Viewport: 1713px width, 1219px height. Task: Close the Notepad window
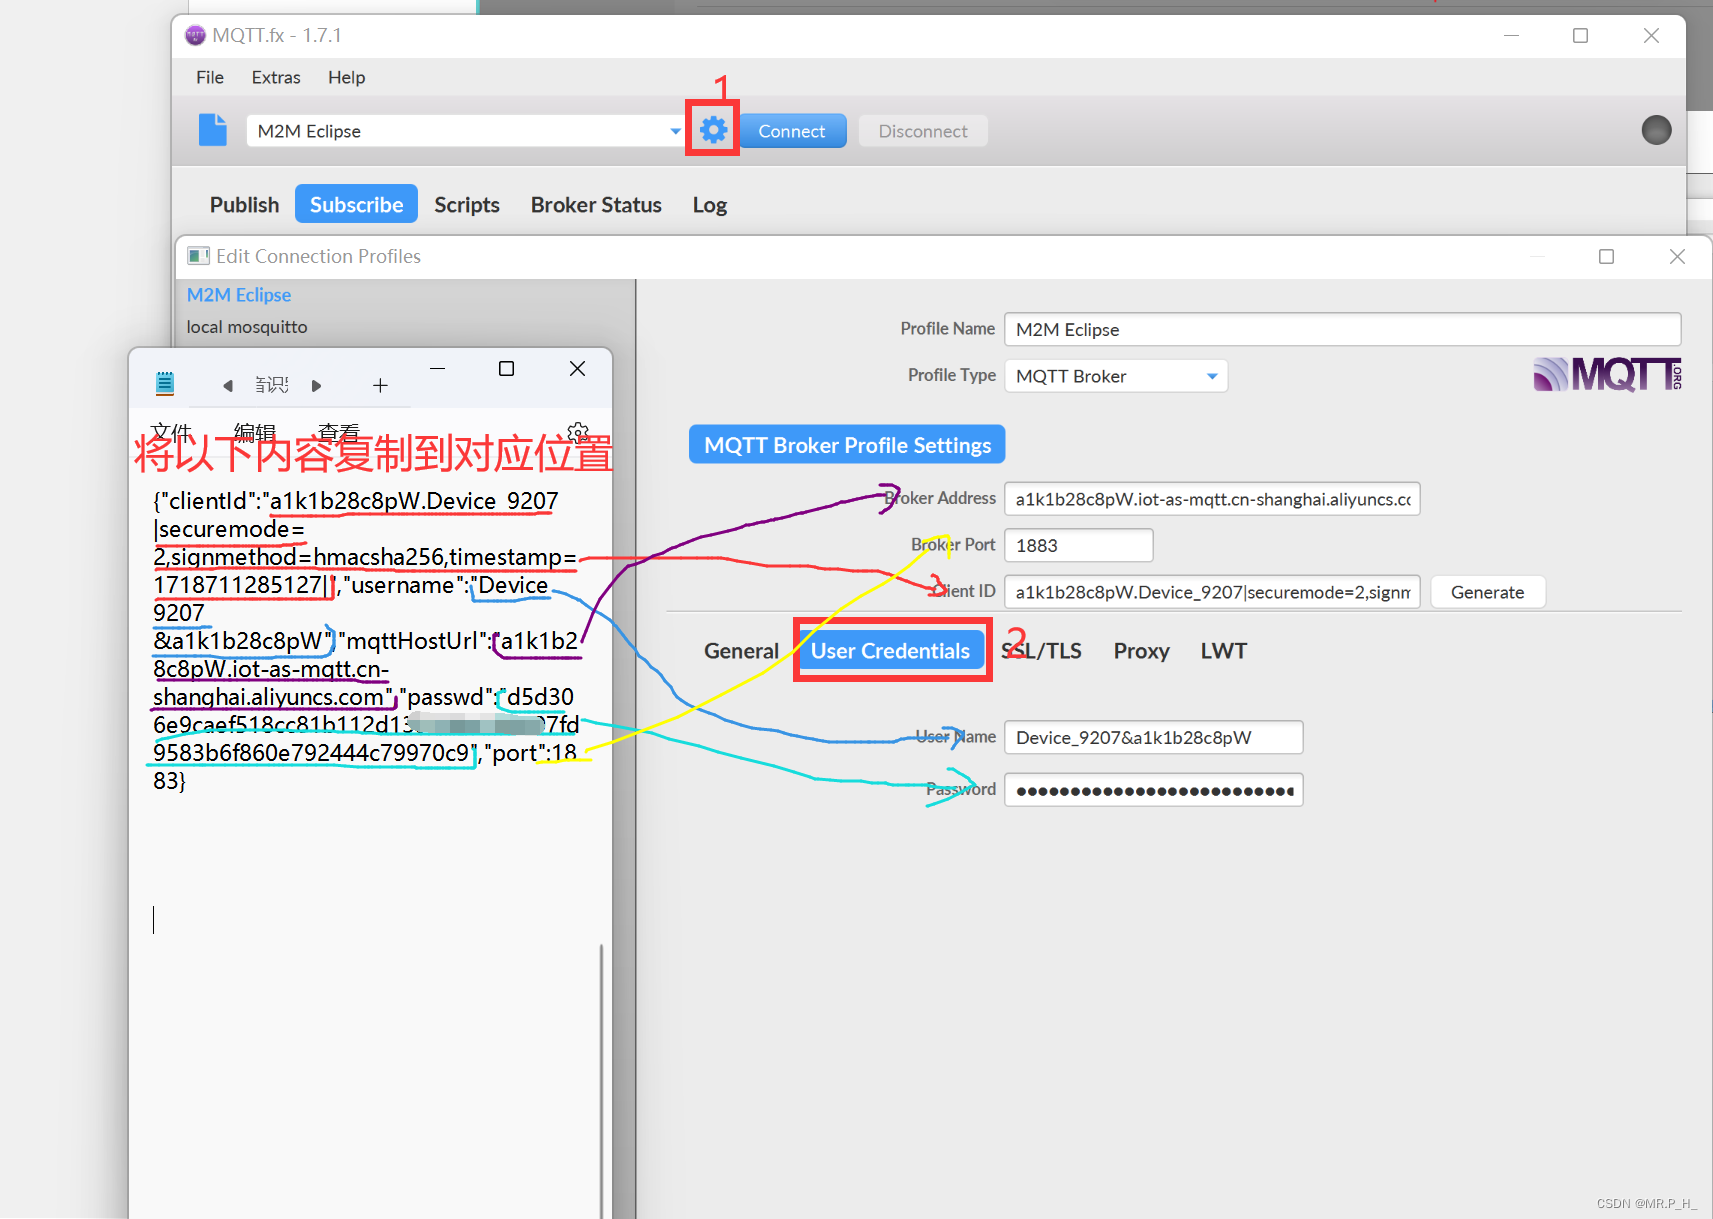(x=577, y=369)
